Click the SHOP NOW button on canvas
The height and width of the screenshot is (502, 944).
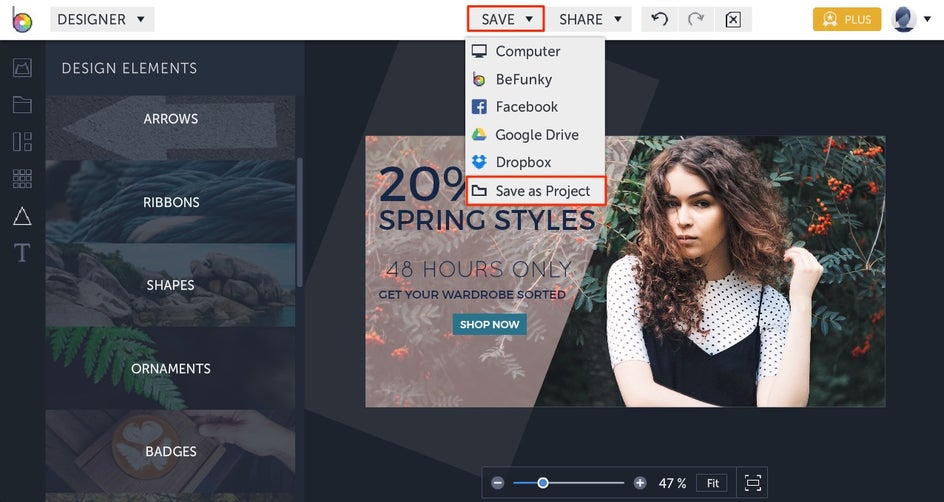(489, 324)
